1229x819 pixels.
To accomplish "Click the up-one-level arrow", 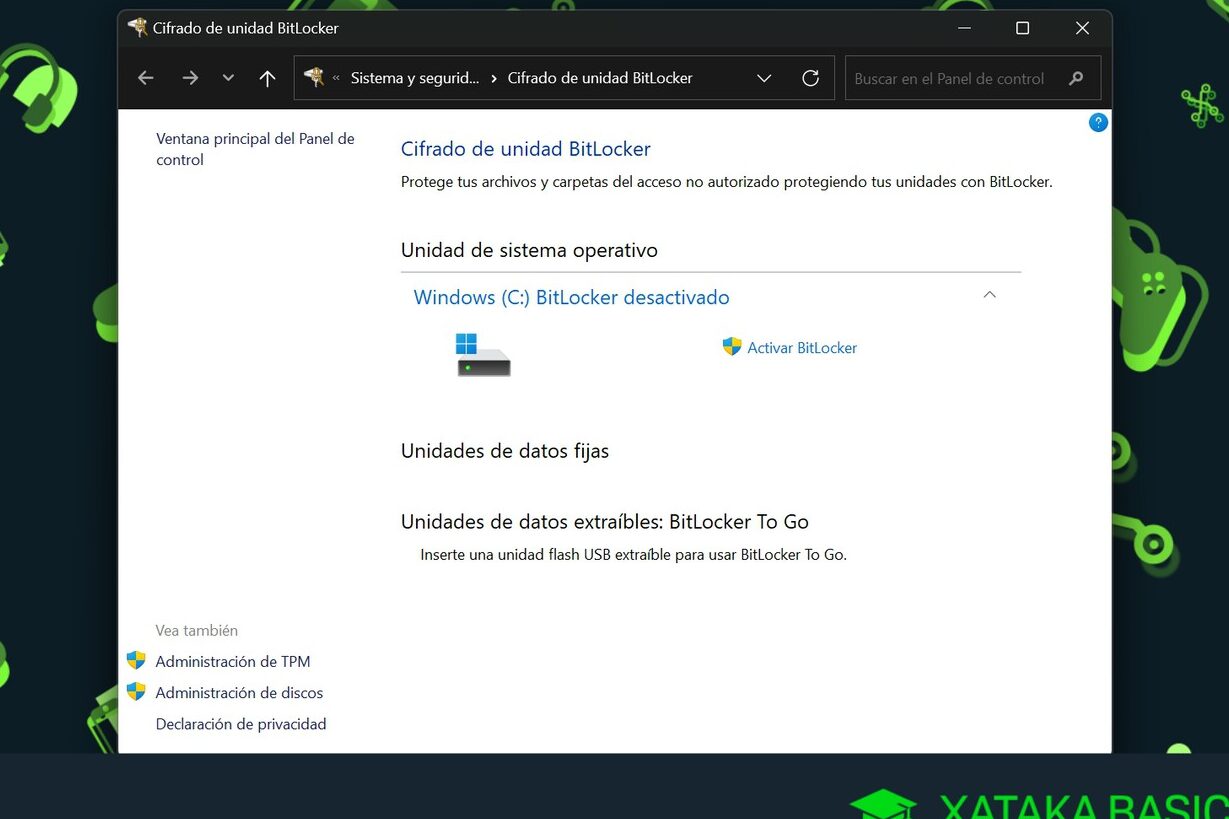I will coord(267,77).
